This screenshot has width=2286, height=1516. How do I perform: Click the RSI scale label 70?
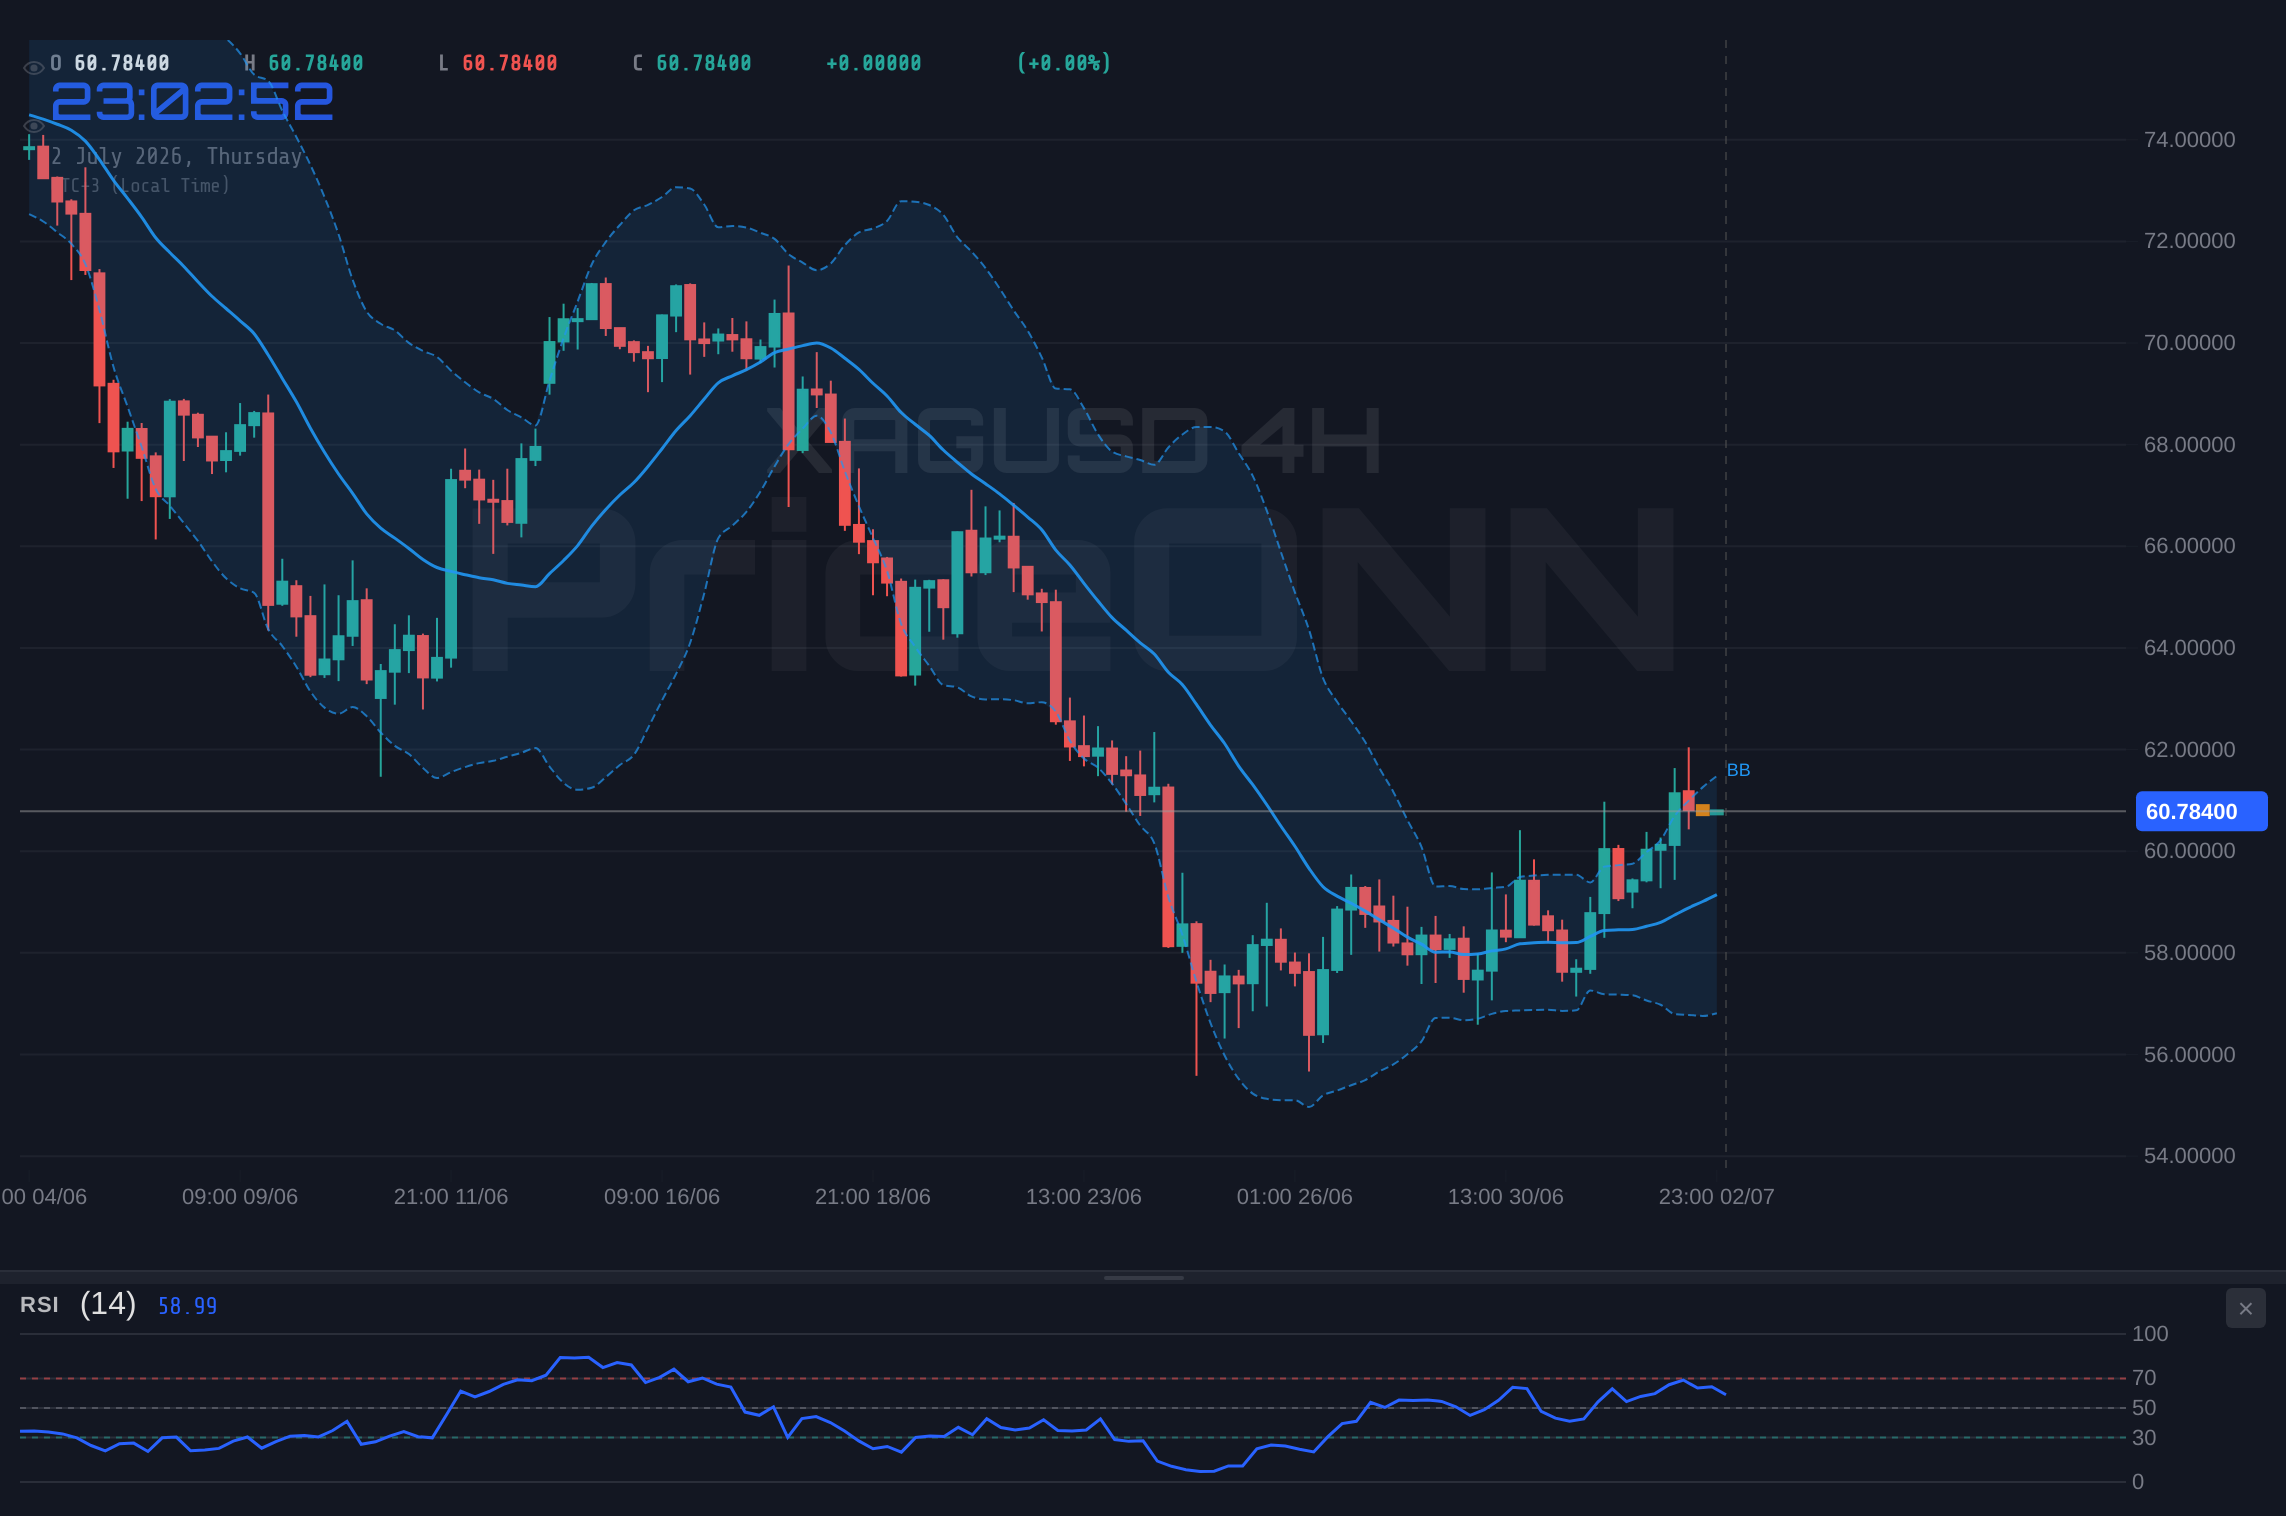[2144, 1378]
